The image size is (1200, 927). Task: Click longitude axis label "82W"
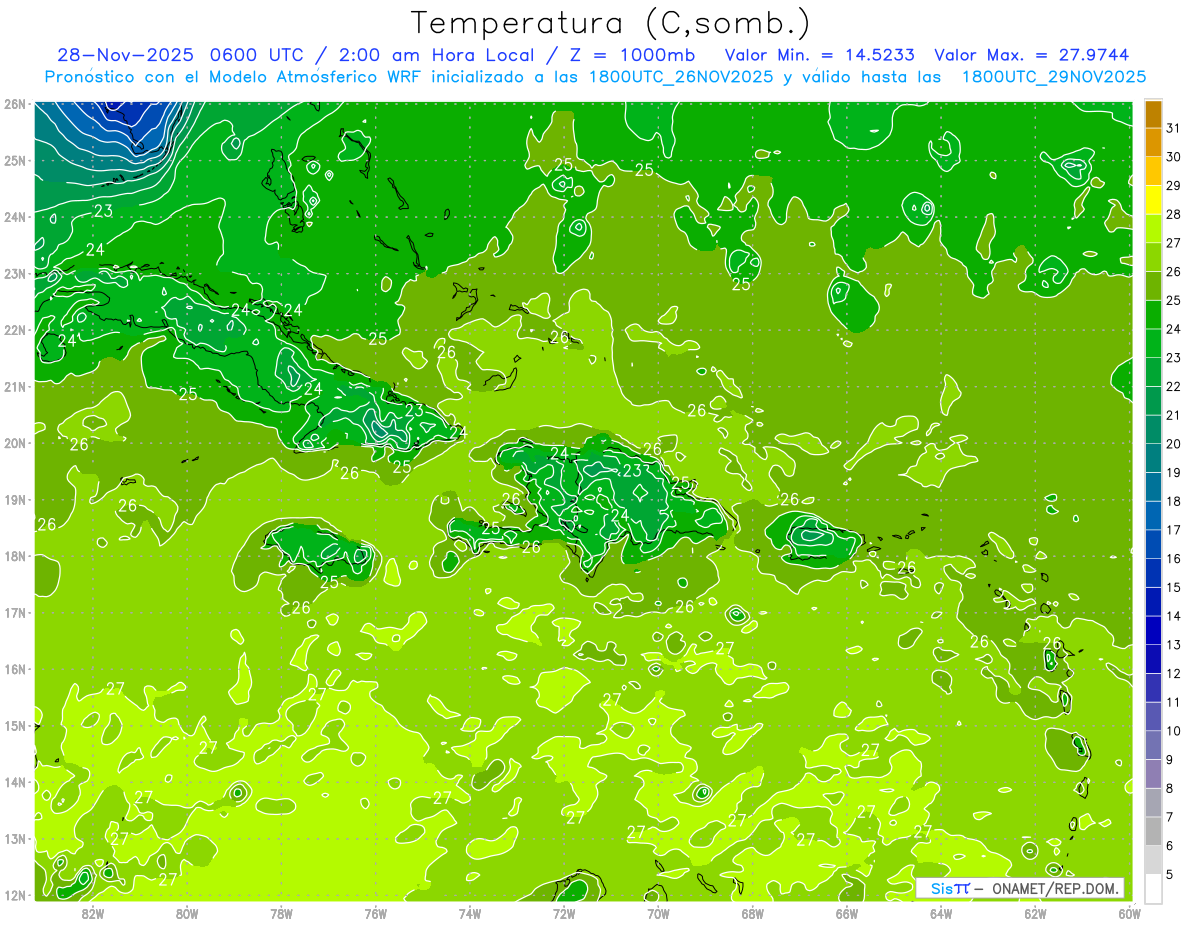coord(93,912)
